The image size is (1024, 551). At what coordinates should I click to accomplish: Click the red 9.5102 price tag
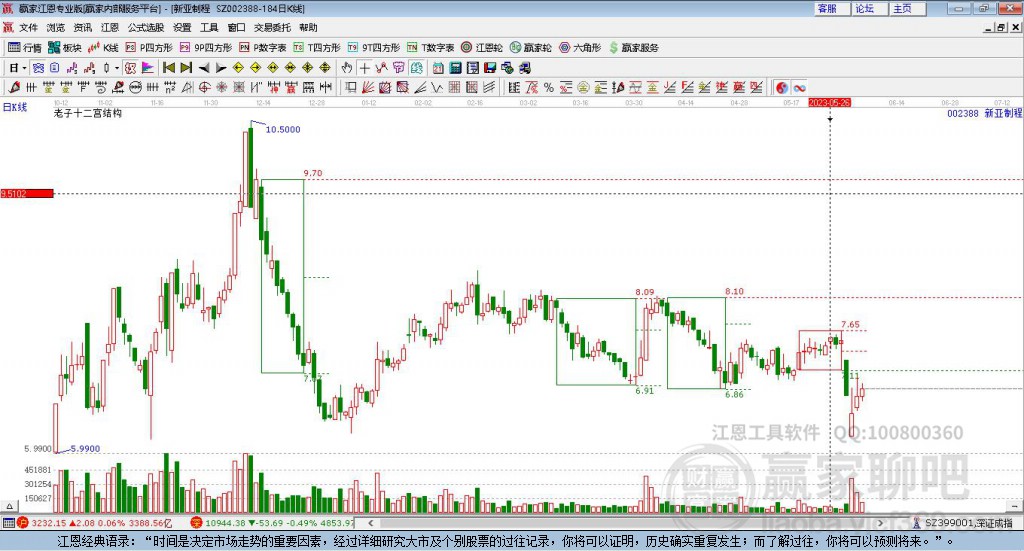pyautogui.click(x=27, y=193)
